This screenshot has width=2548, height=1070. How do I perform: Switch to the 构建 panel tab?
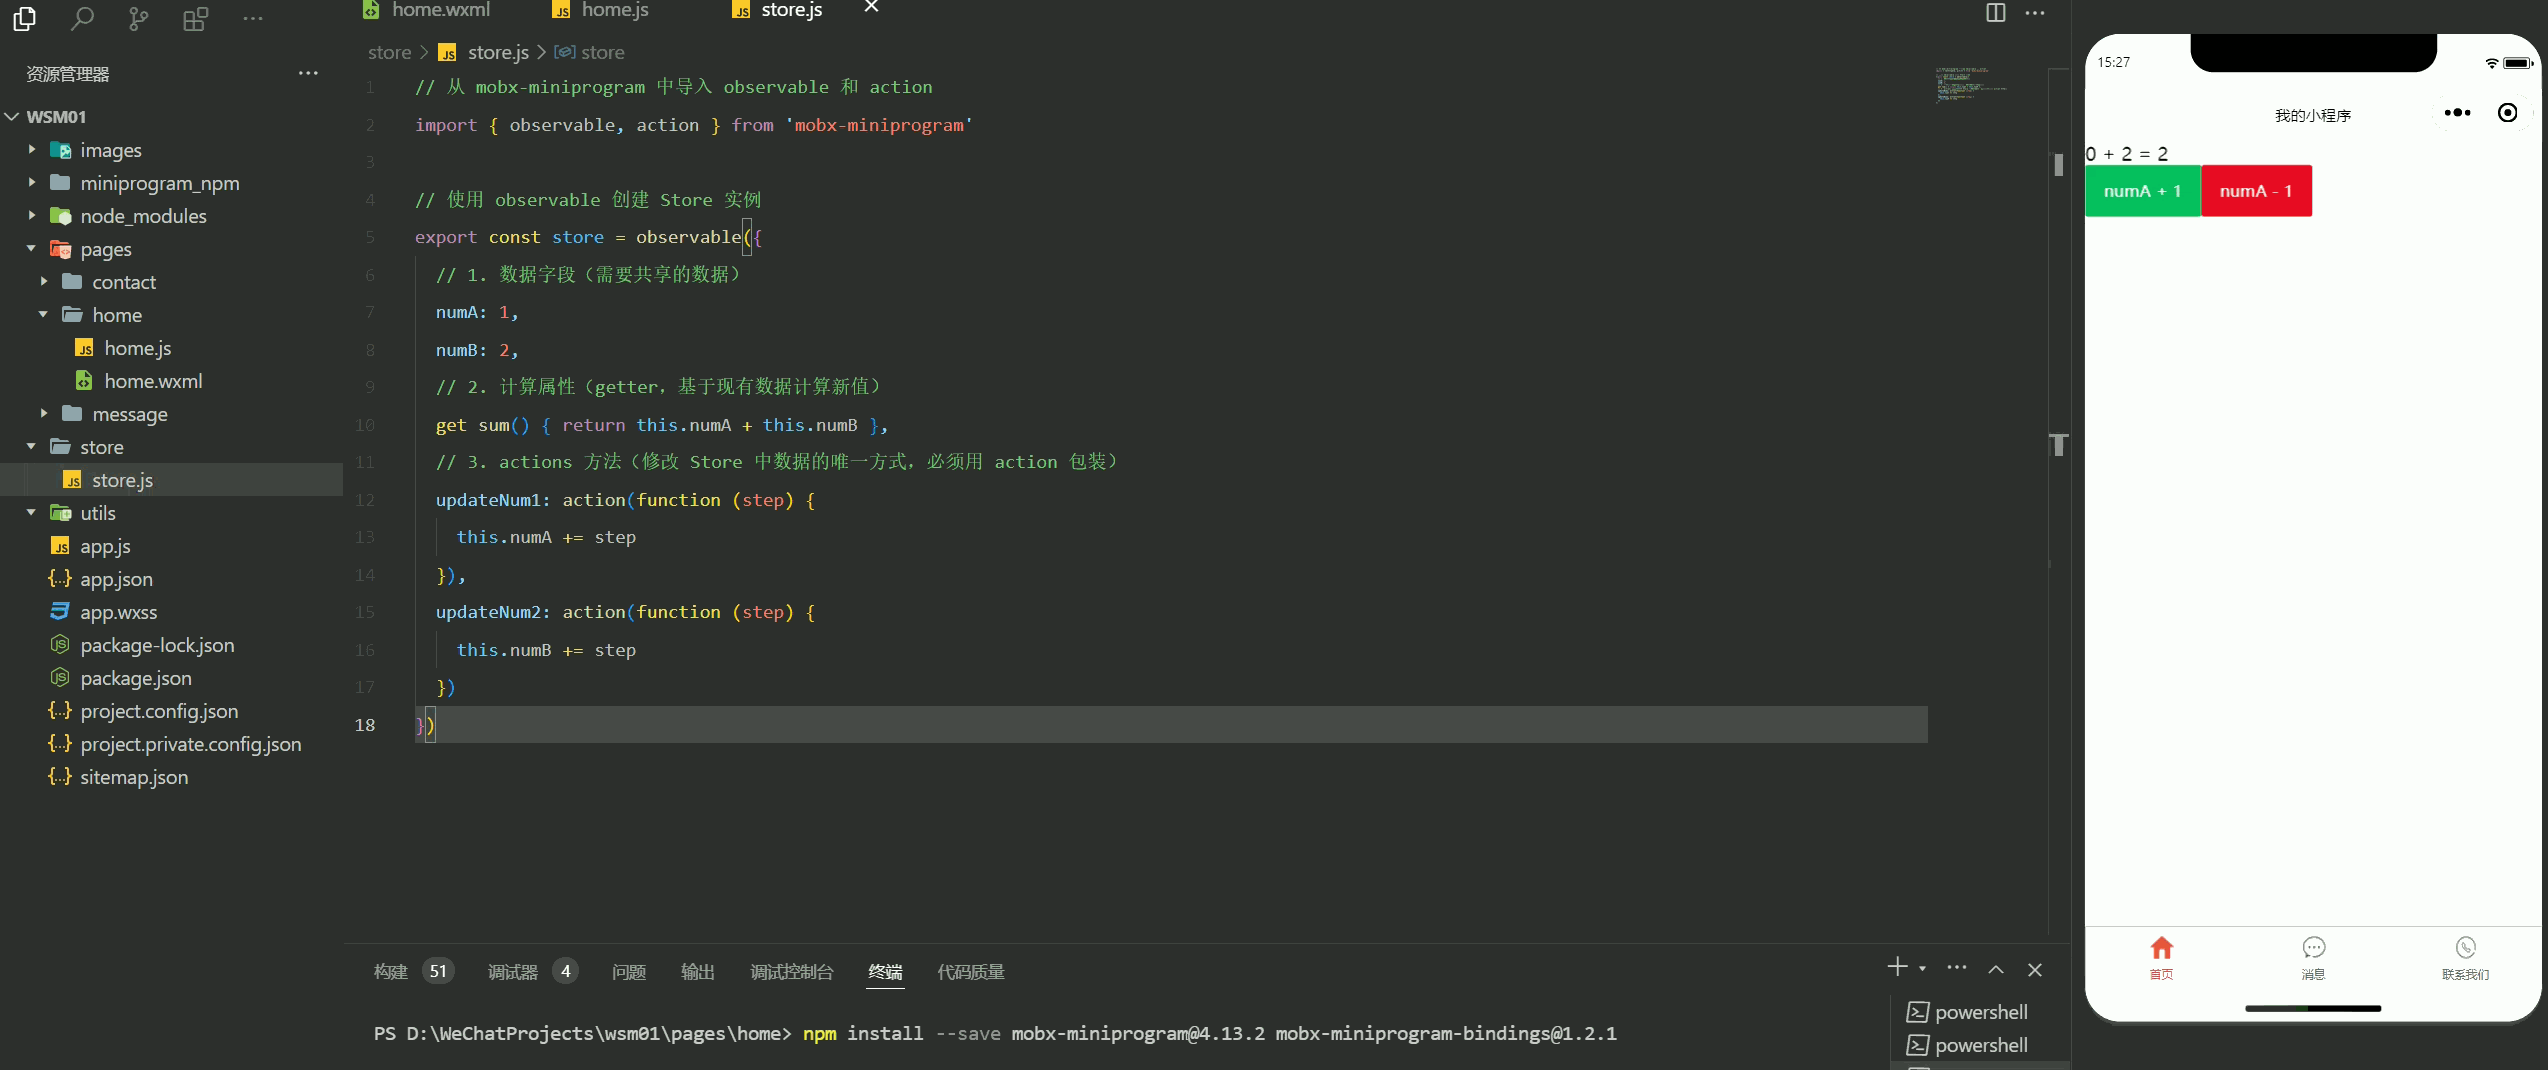tap(391, 971)
